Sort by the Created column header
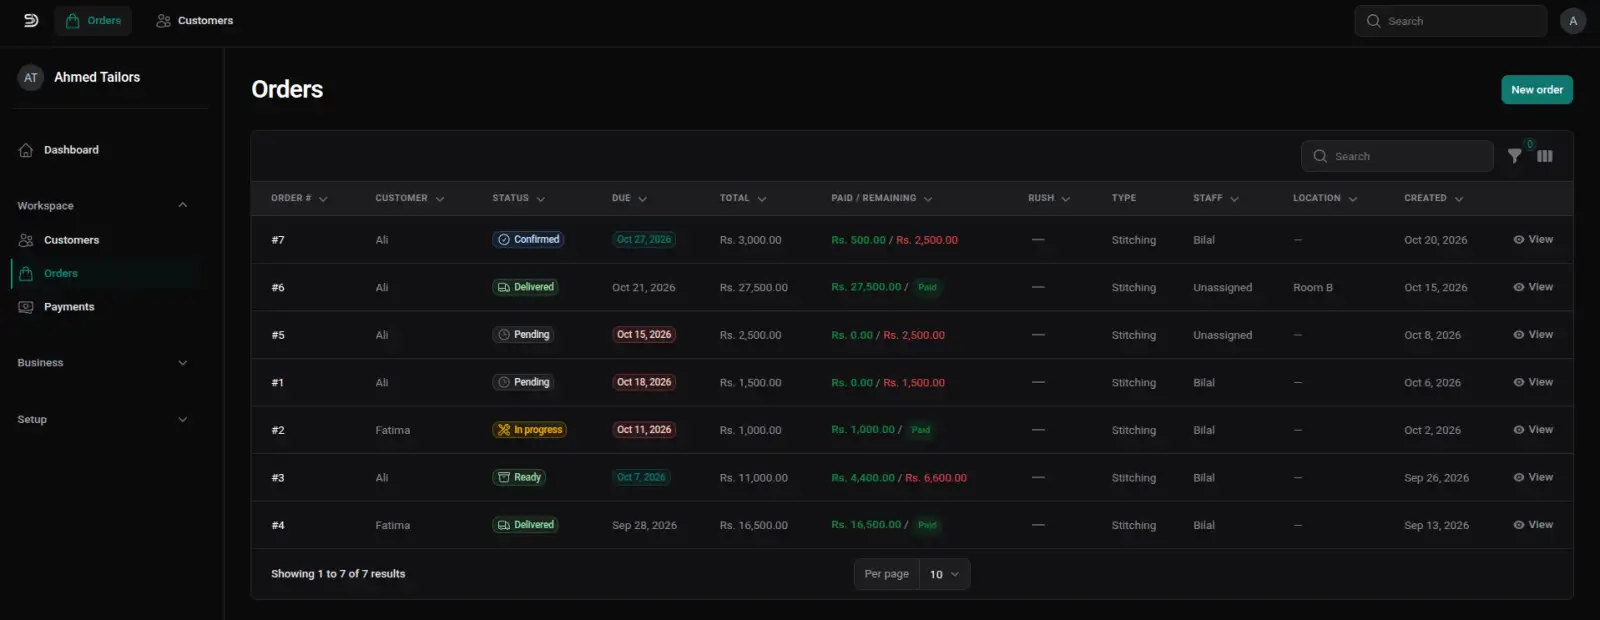1600x620 pixels. 1433,198
